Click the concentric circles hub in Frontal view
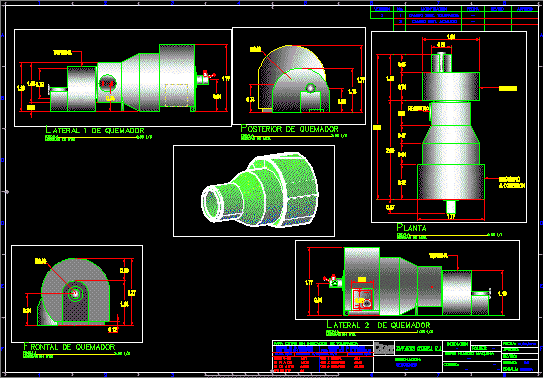 [x=75, y=294]
